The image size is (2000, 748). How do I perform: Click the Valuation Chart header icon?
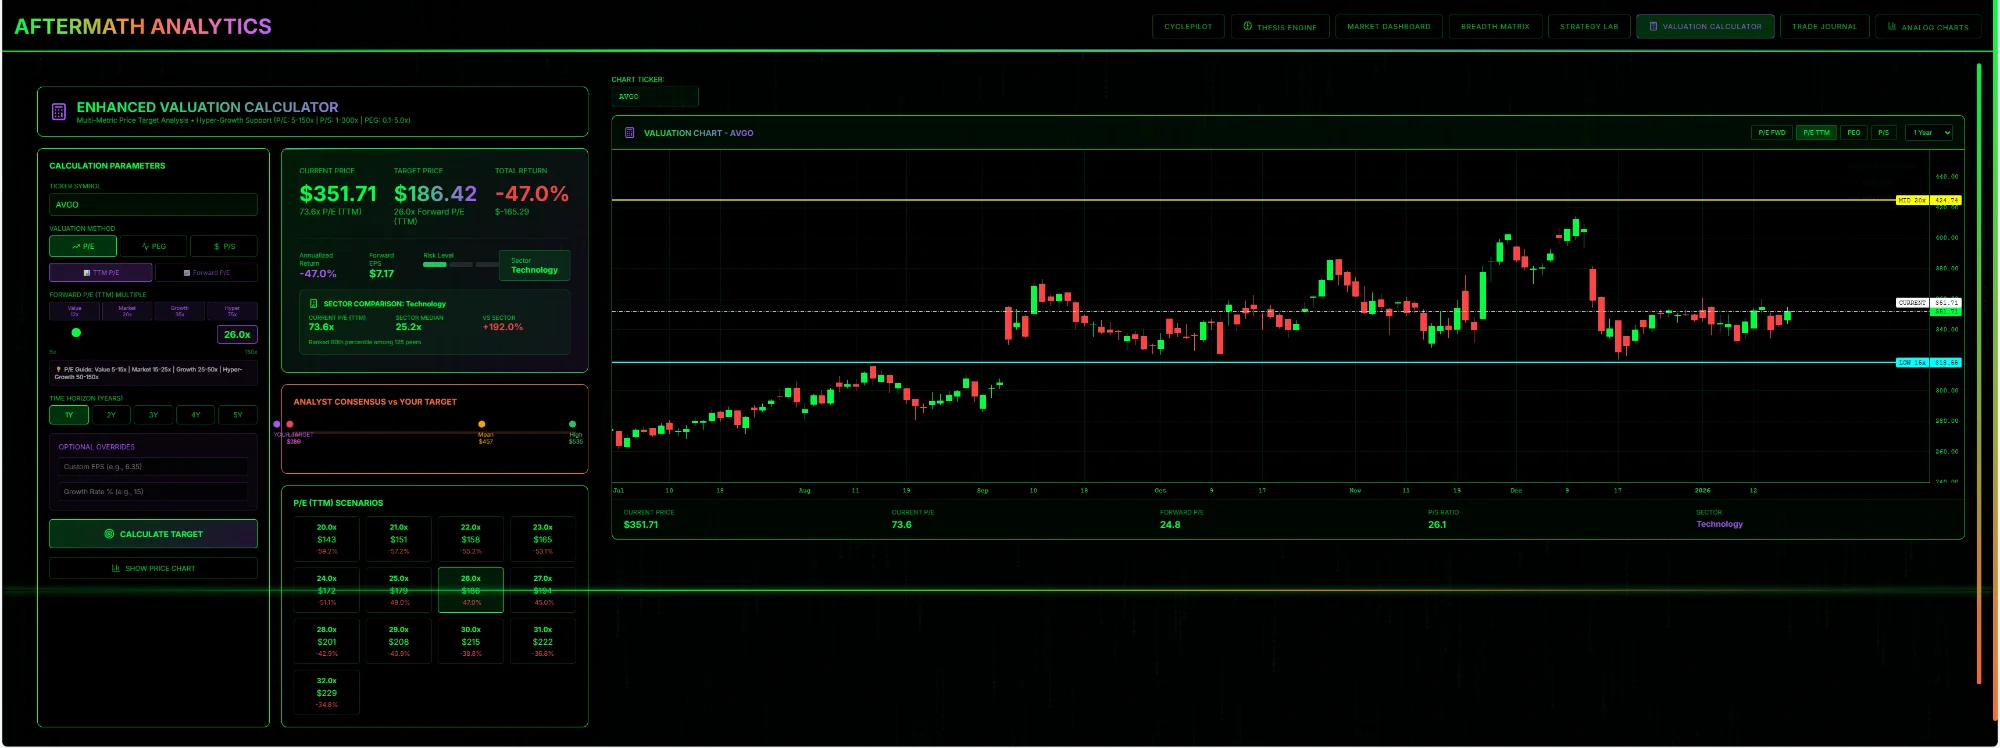point(629,133)
